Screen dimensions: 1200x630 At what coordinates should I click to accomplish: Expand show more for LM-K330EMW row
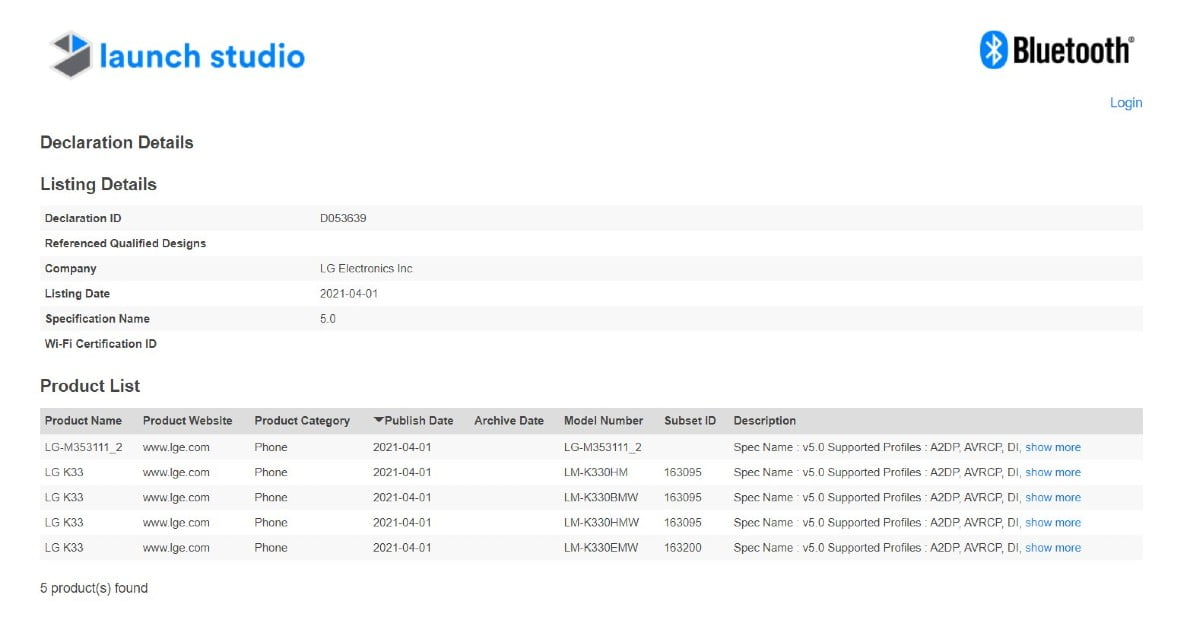click(x=1053, y=547)
